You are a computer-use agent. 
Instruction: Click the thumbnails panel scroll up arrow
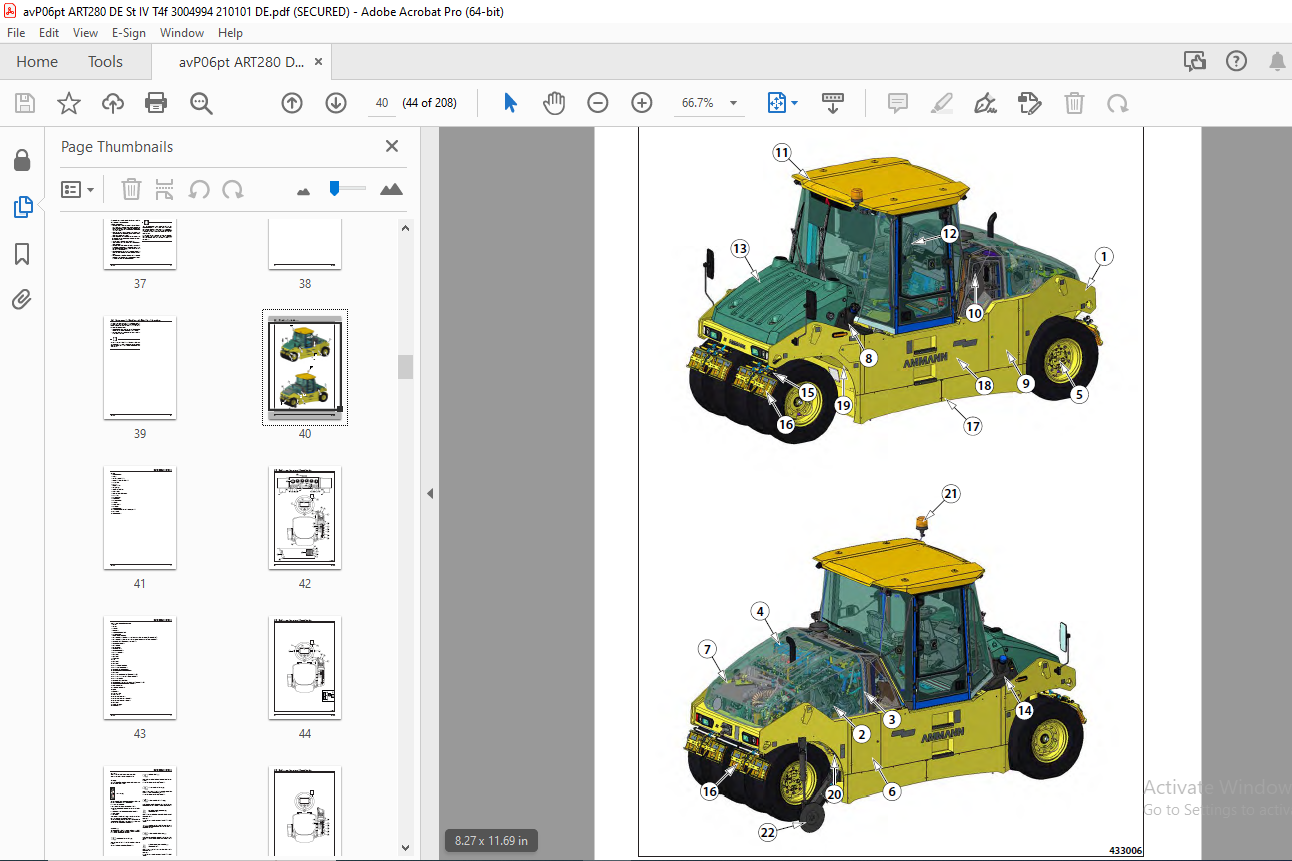coord(405,228)
